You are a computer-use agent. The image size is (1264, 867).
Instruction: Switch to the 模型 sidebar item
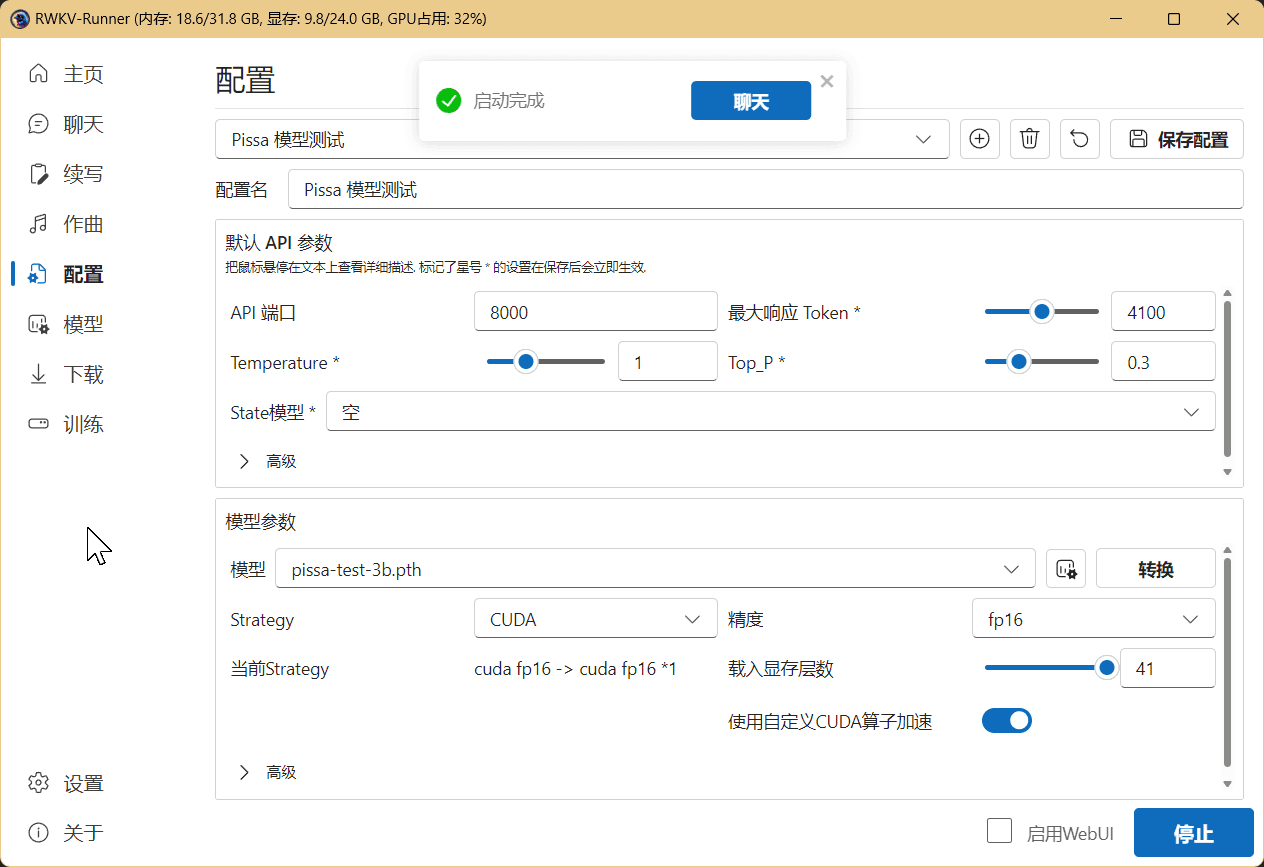coord(83,325)
